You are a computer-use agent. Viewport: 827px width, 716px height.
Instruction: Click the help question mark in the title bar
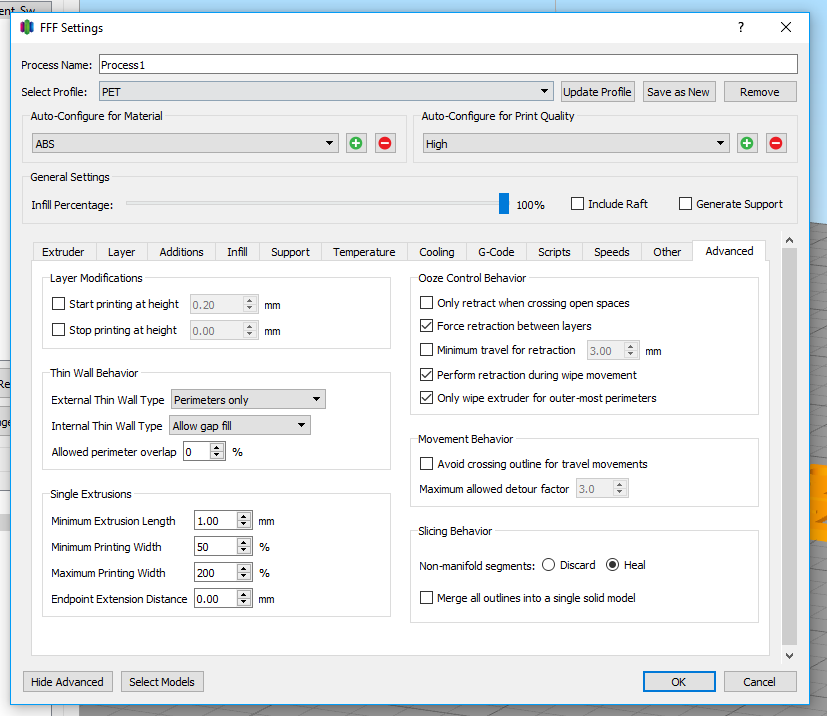741,27
